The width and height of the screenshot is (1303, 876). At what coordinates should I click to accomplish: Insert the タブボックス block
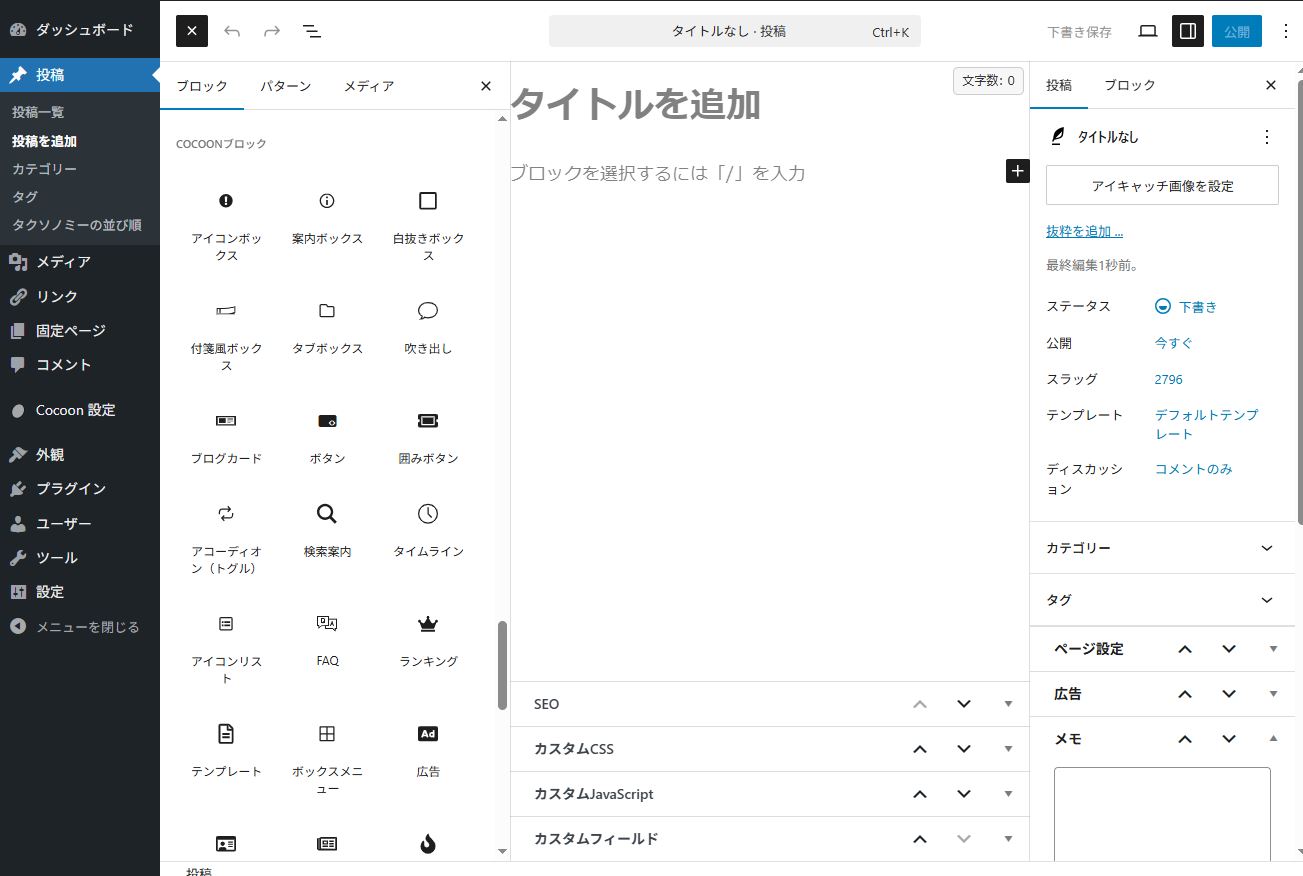tap(327, 335)
